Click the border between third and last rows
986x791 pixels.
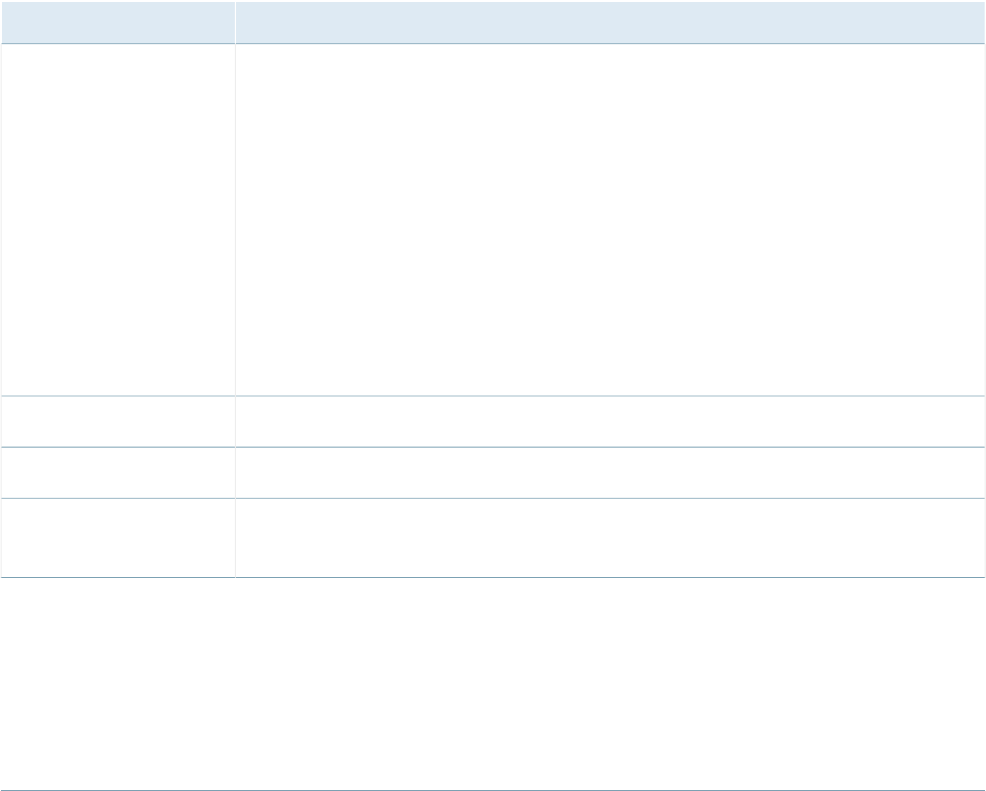tap(493, 499)
